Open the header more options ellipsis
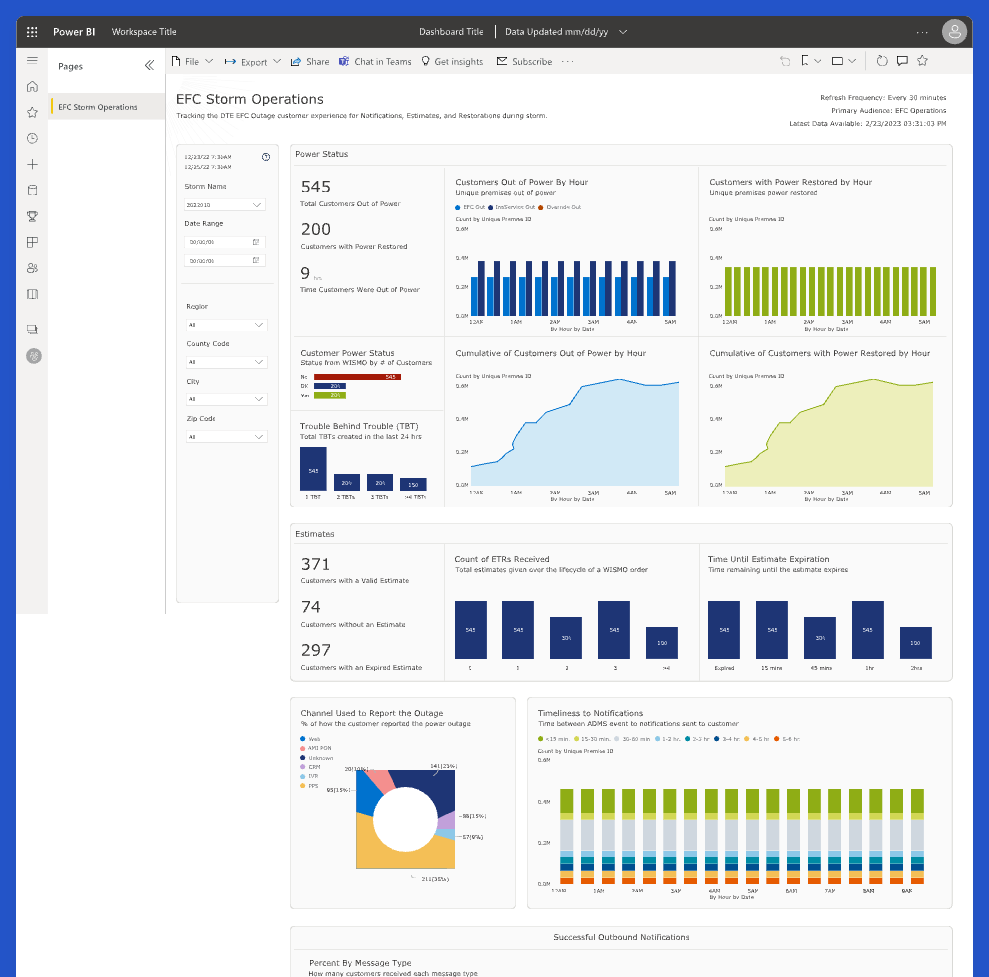Image resolution: width=989 pixels, height=977 pixels. [922, 32]
